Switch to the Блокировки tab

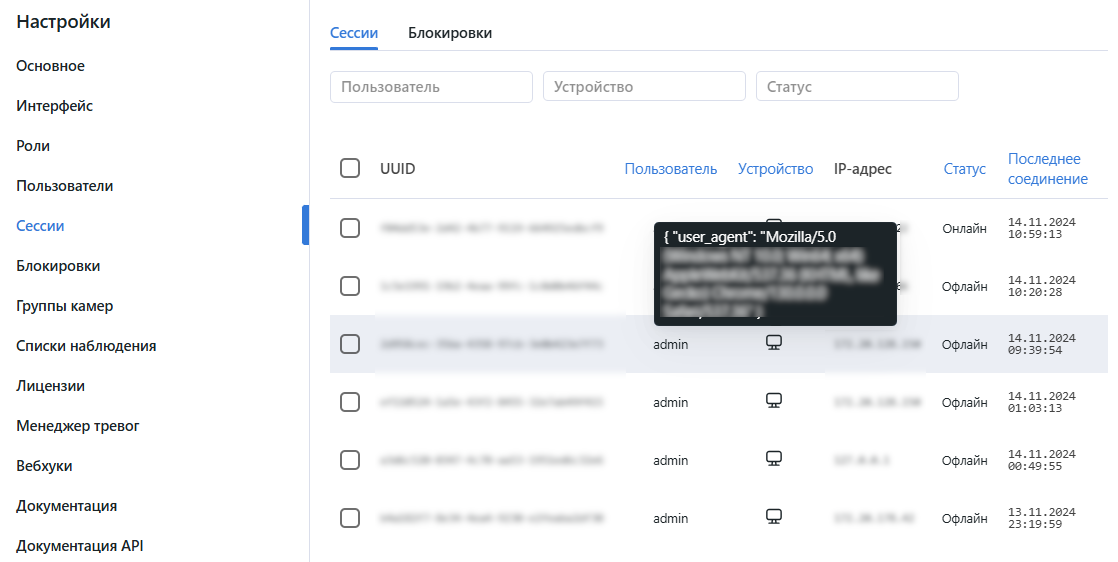(x=450, y=33)
